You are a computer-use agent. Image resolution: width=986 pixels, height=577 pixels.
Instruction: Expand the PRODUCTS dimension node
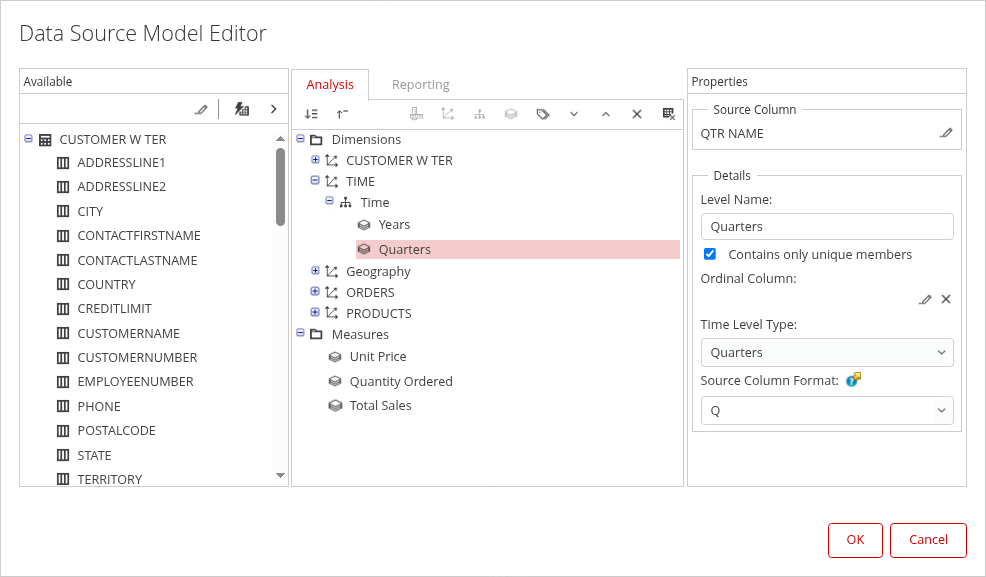tap(315, 313)
